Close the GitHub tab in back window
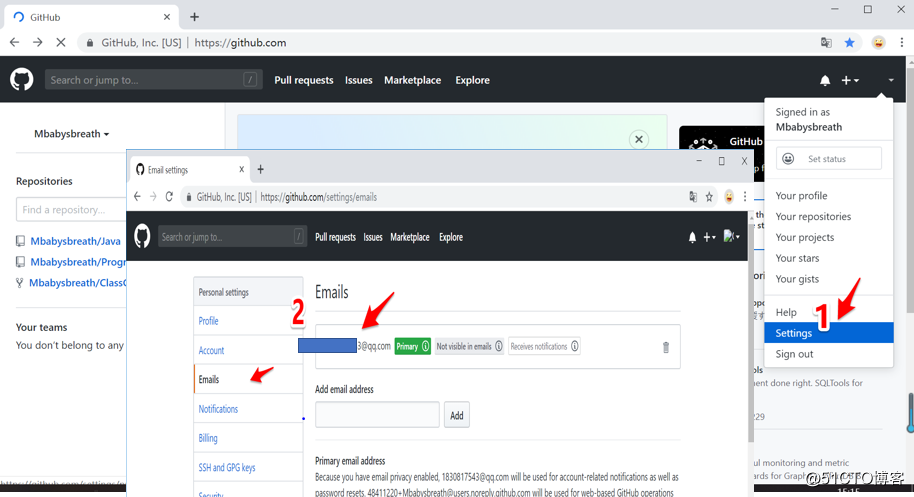Image resolution: width=914 pixels, height=497 pixels. [167, 17]
